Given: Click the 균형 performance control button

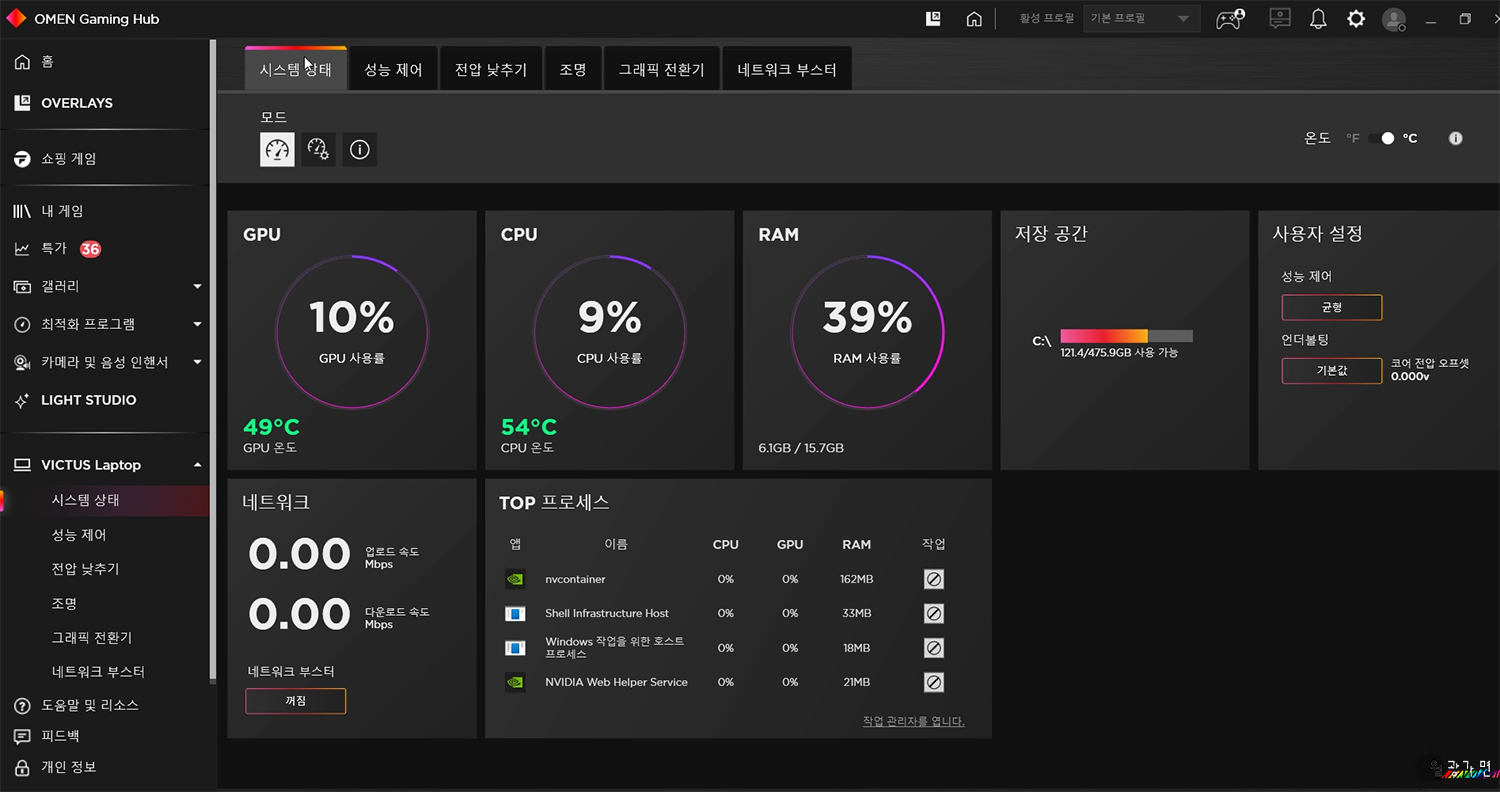Looking at the screenshot, I should [1331, 308].
